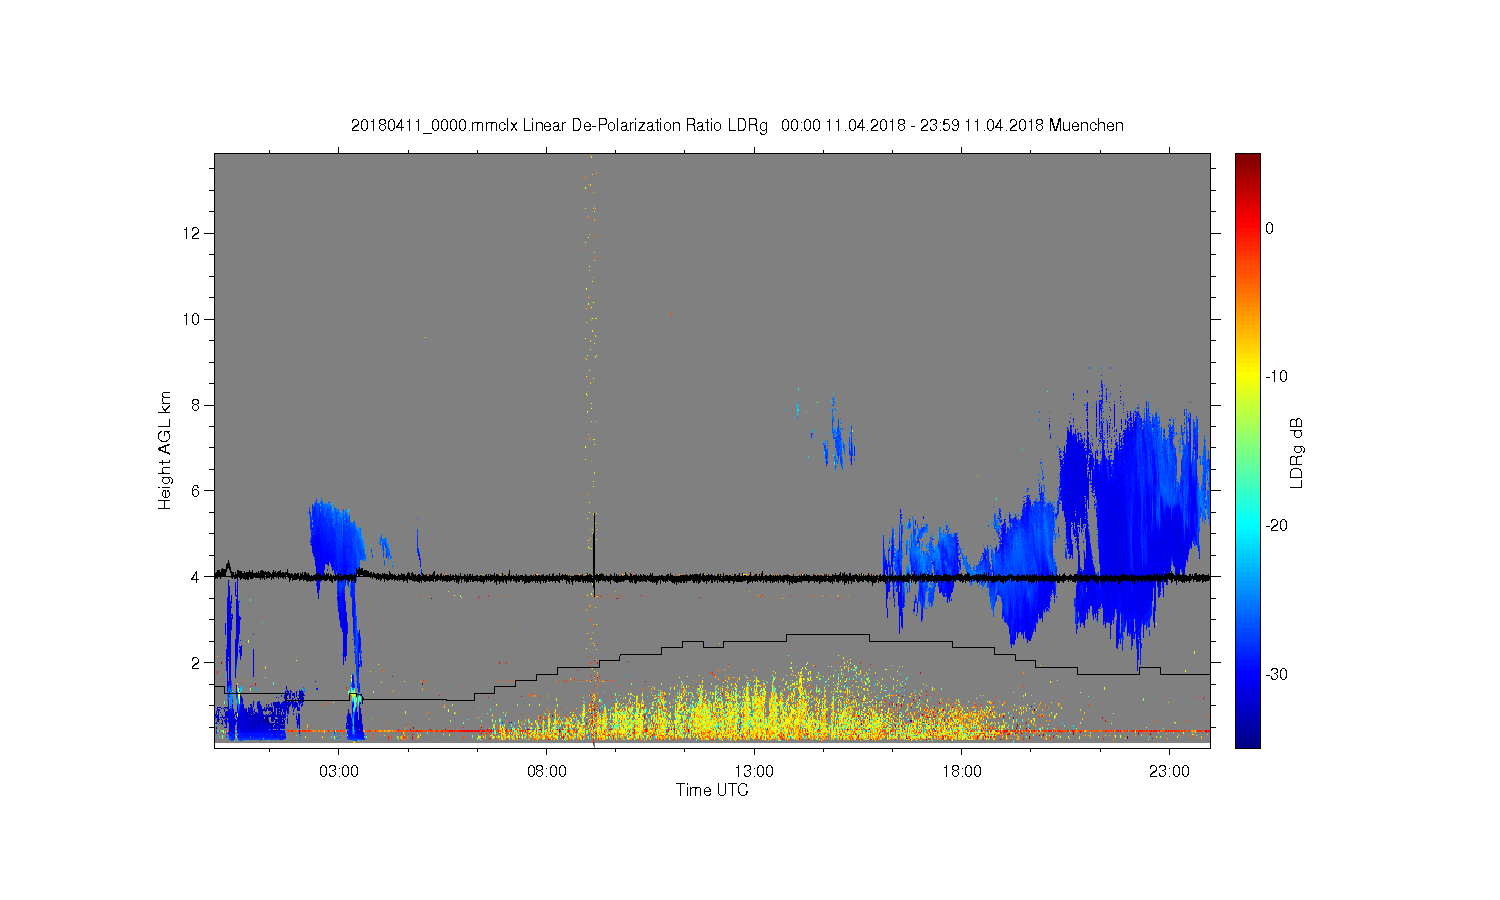Click the height axis tick label 6
Image resolution: width=1500 pixels, height=900 pixels.
tap(196, 490)
